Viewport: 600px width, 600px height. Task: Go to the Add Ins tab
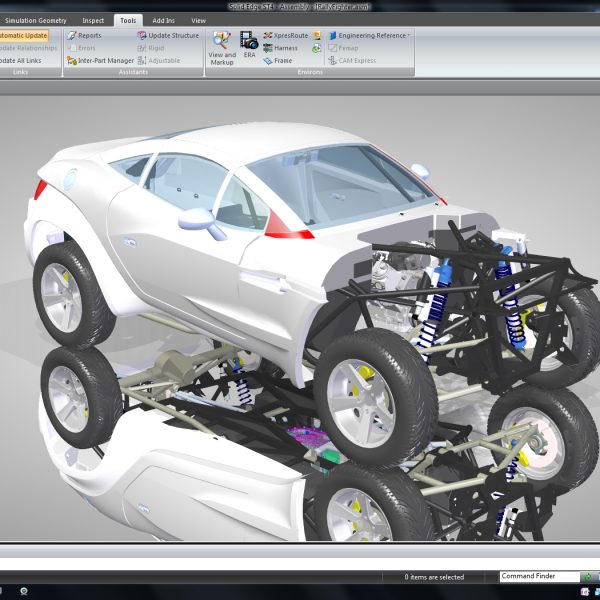[163, 20]
